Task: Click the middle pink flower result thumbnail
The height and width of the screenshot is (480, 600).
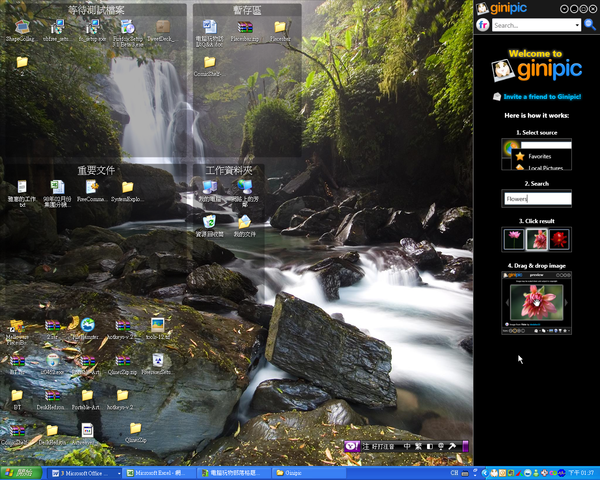Action: coord(536,239)
